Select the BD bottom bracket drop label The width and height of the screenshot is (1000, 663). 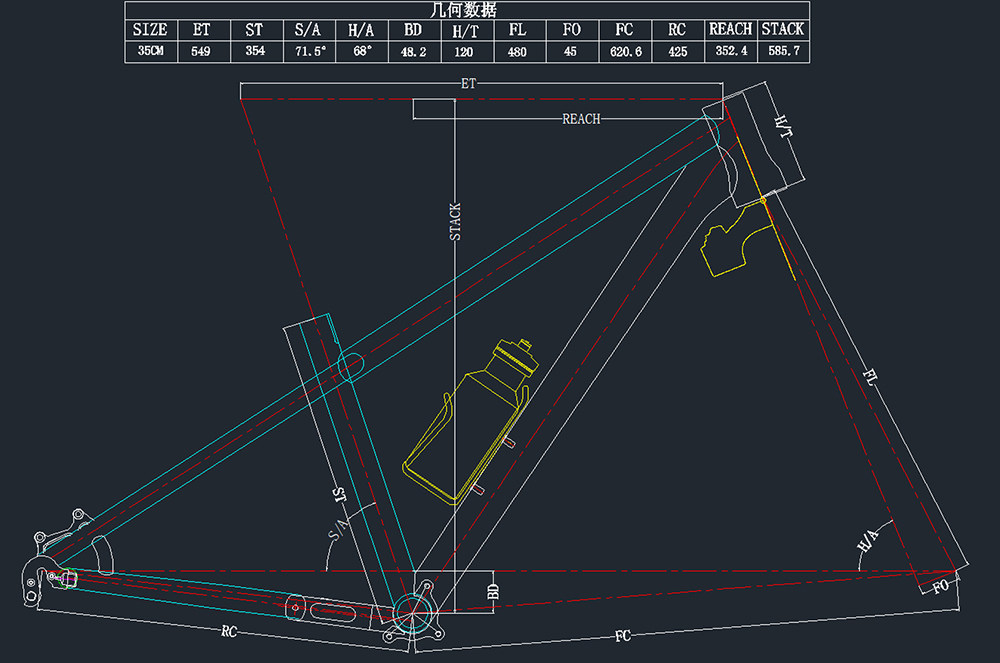[x=493, y=592]
